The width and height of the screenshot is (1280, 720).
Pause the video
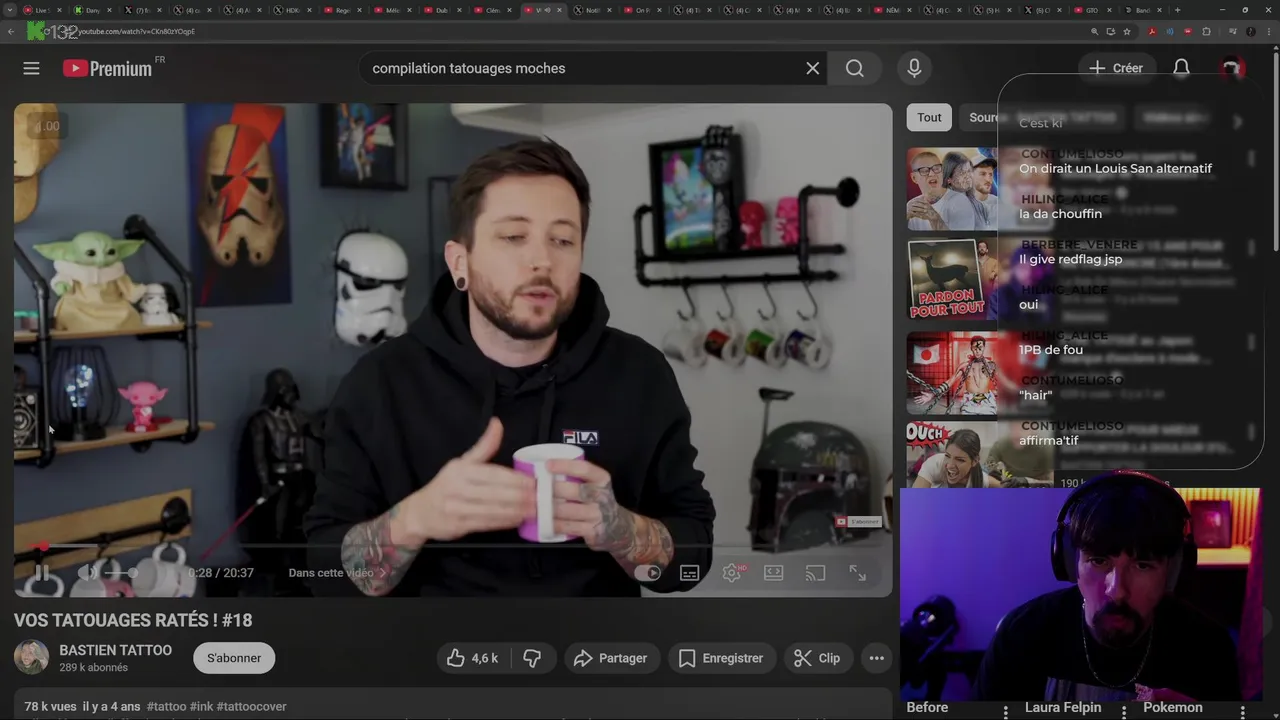click(41, 573)
